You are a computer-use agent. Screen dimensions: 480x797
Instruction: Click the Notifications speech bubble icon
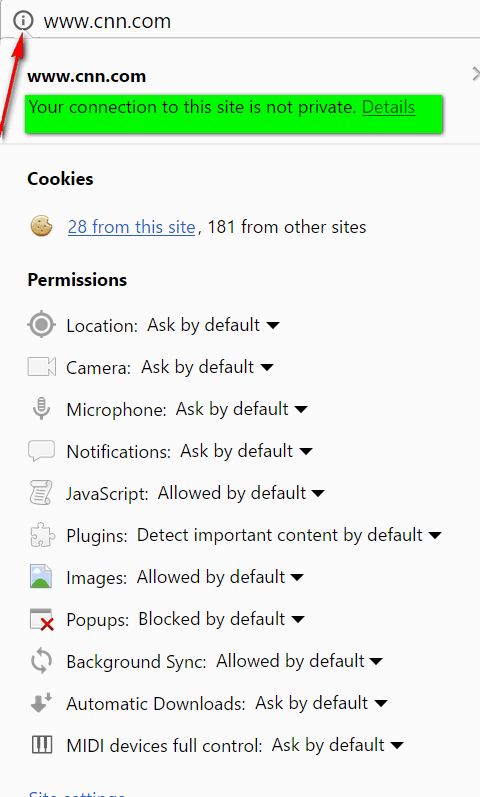[41, 451]
